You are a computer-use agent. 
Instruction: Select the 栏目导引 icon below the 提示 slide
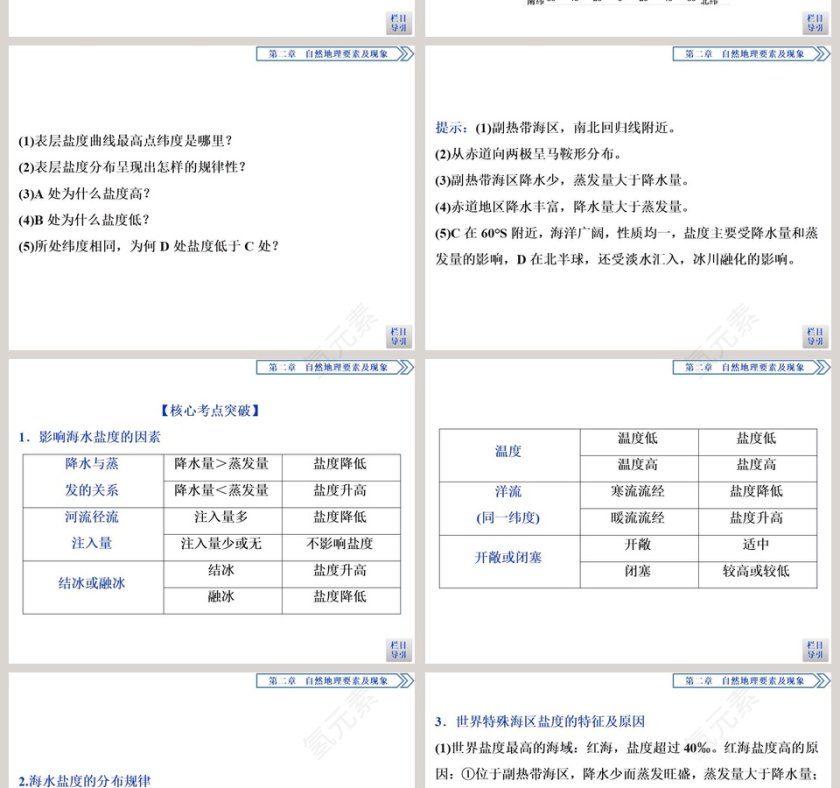[x=815, y=337]
